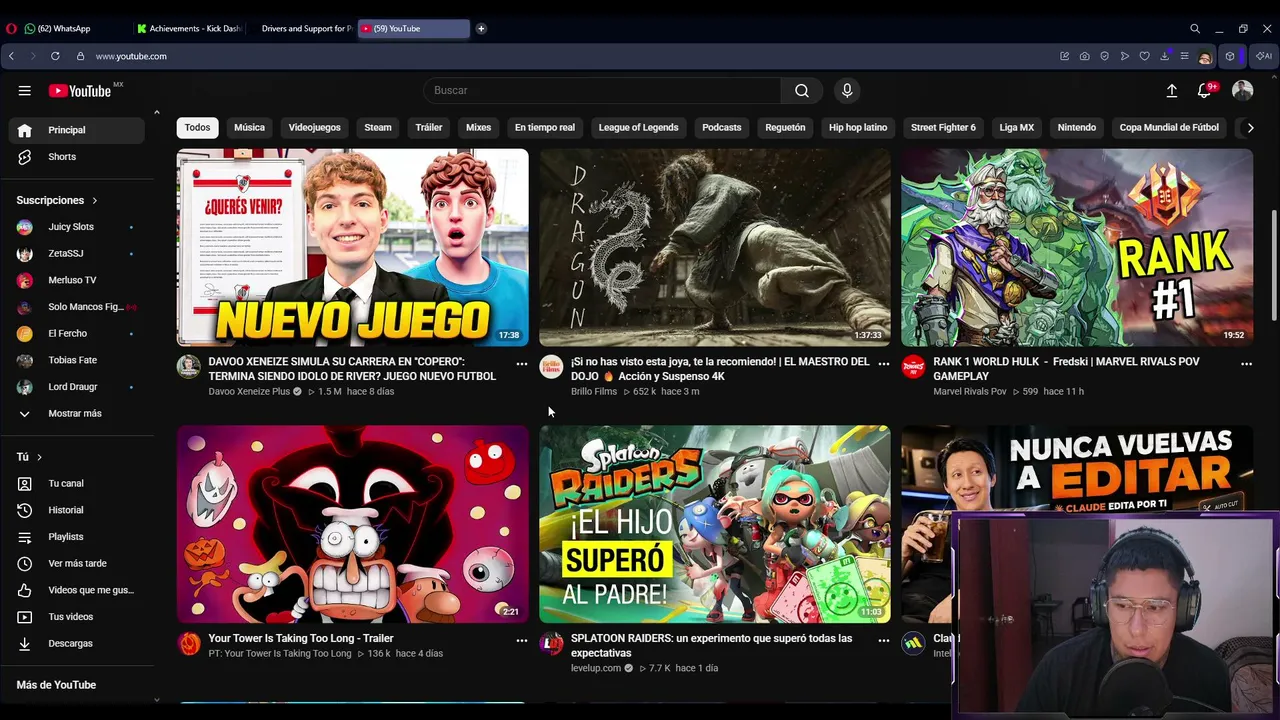1280x720 pixels.
Task: Show more filter chips with the right arrow
Action: 1250,128
